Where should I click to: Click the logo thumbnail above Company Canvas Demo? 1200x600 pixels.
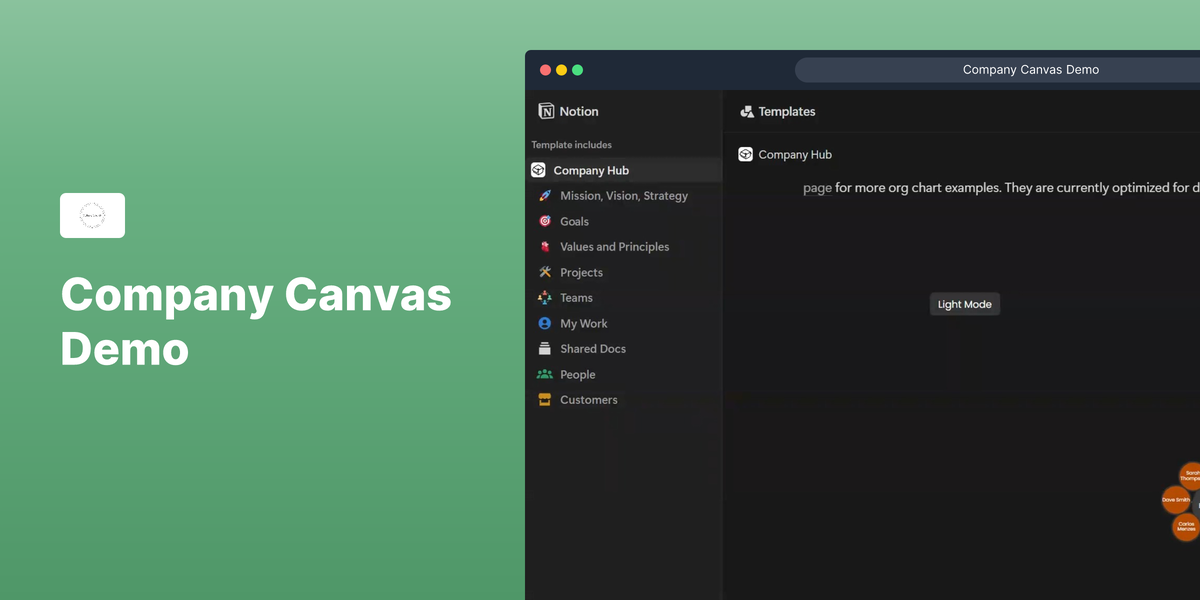point(92,215)
